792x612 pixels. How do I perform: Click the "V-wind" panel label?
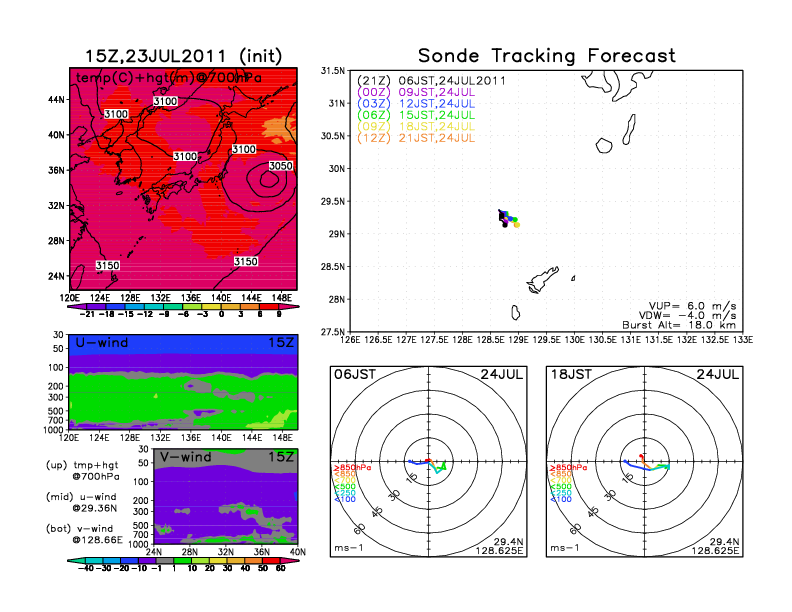tap(185, 457)
